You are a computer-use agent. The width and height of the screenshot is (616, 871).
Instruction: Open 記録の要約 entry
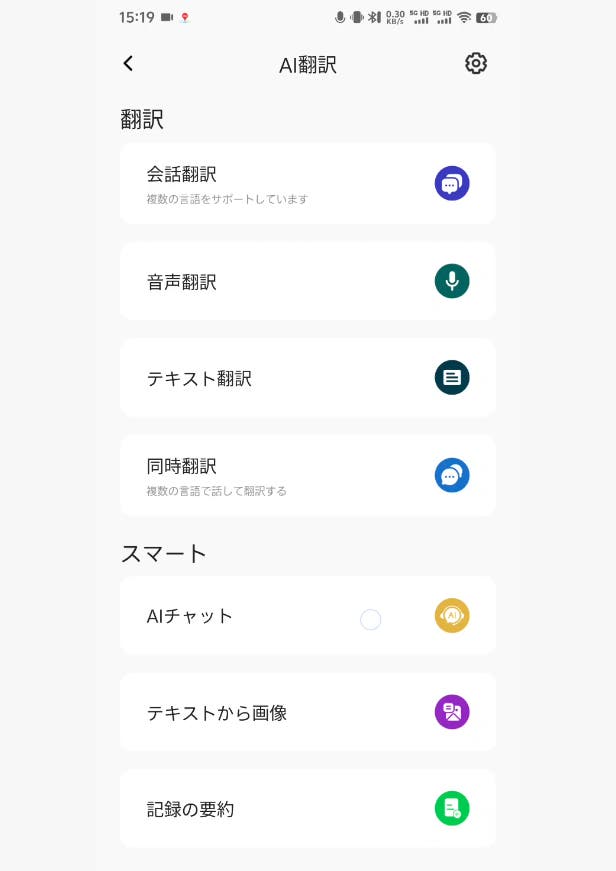pyautogui.click(x=190, y=809)
